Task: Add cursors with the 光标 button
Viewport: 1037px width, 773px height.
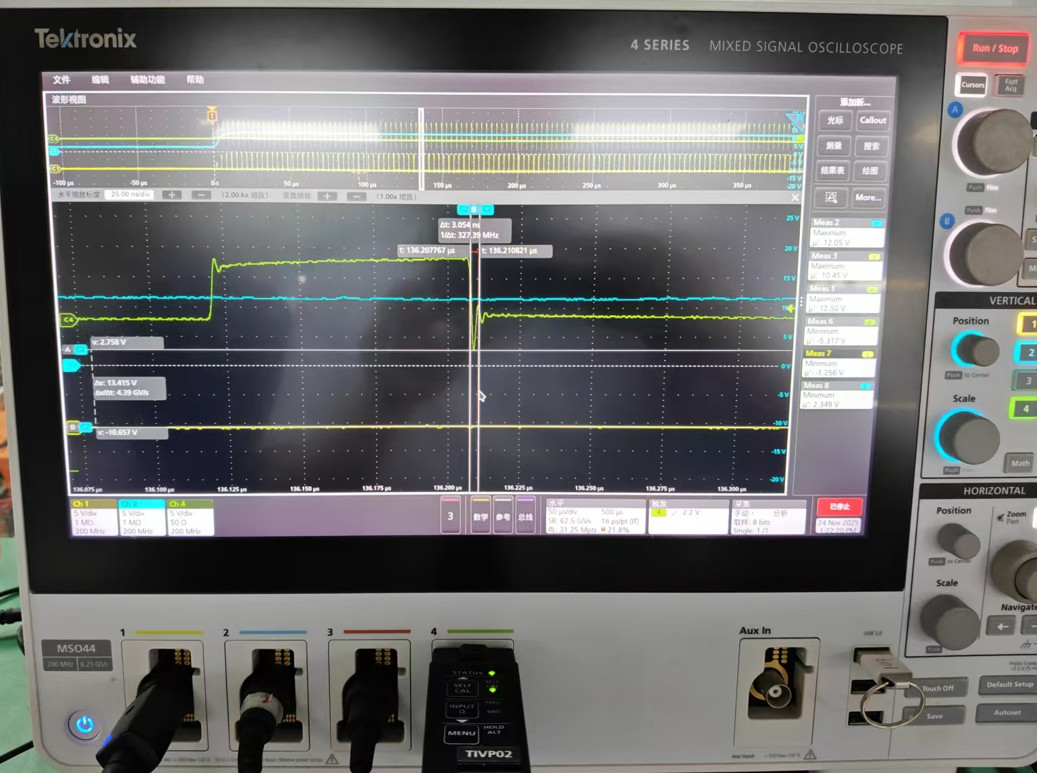Action: point(835,120)
